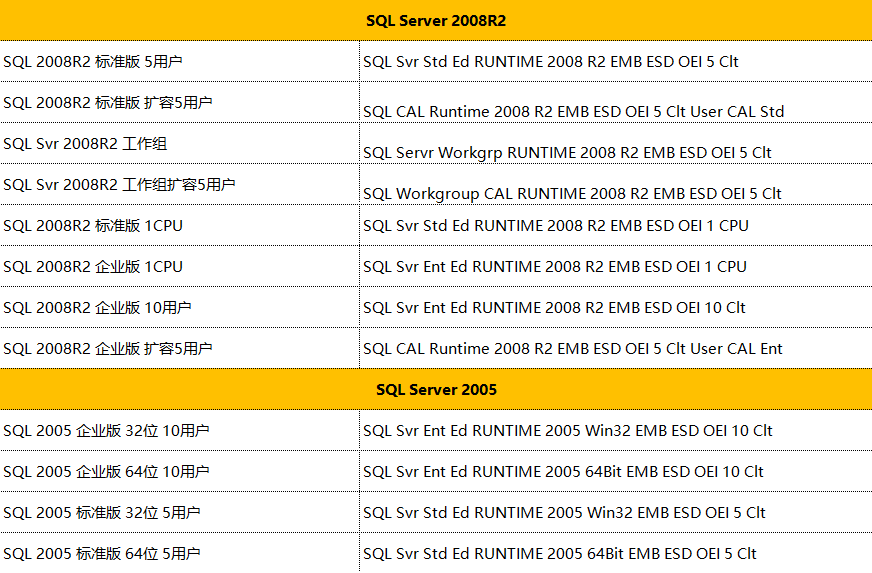Select the cell SQL 2005 标准版 32位 5用户
The height and width of the screenshot is (573, 872).
(180, 512)
